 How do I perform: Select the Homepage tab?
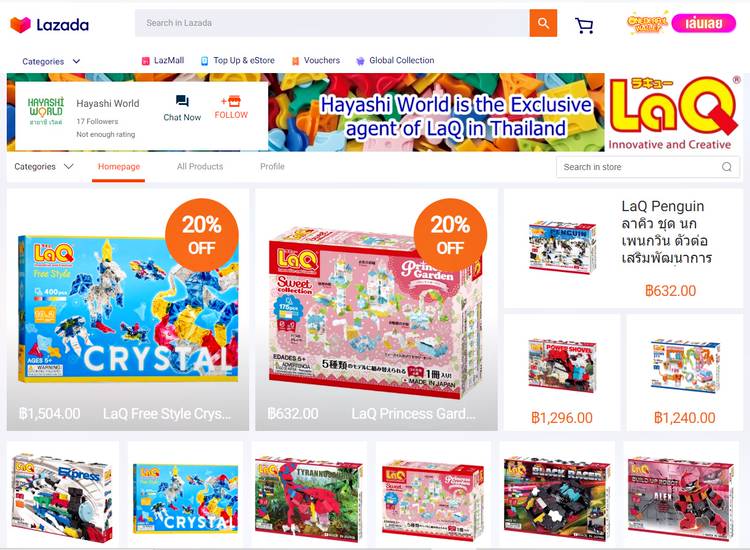119,166
